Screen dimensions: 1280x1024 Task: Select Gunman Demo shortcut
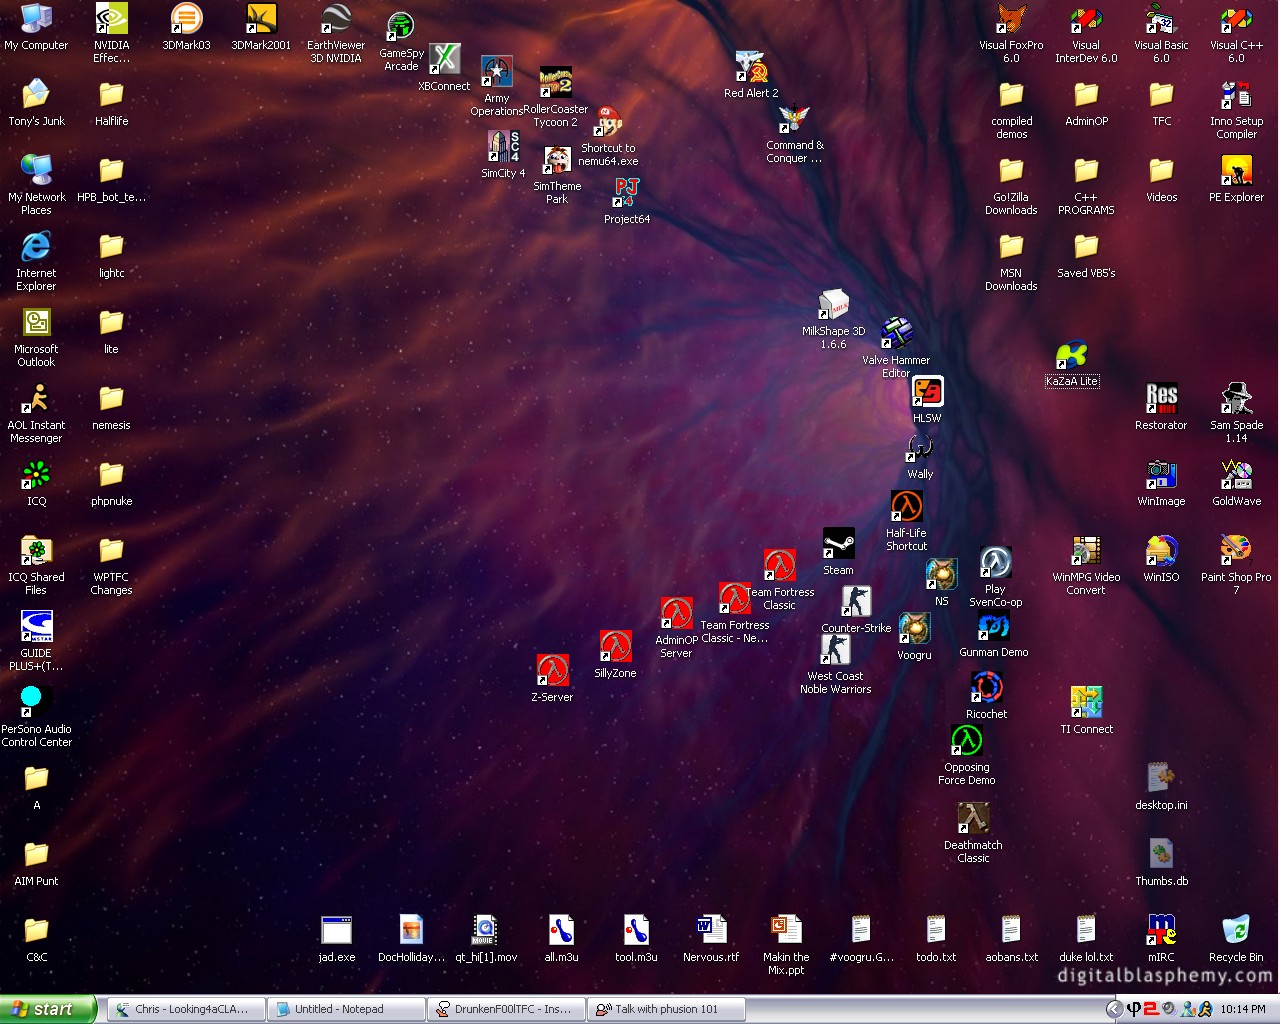tap(994, 634)
